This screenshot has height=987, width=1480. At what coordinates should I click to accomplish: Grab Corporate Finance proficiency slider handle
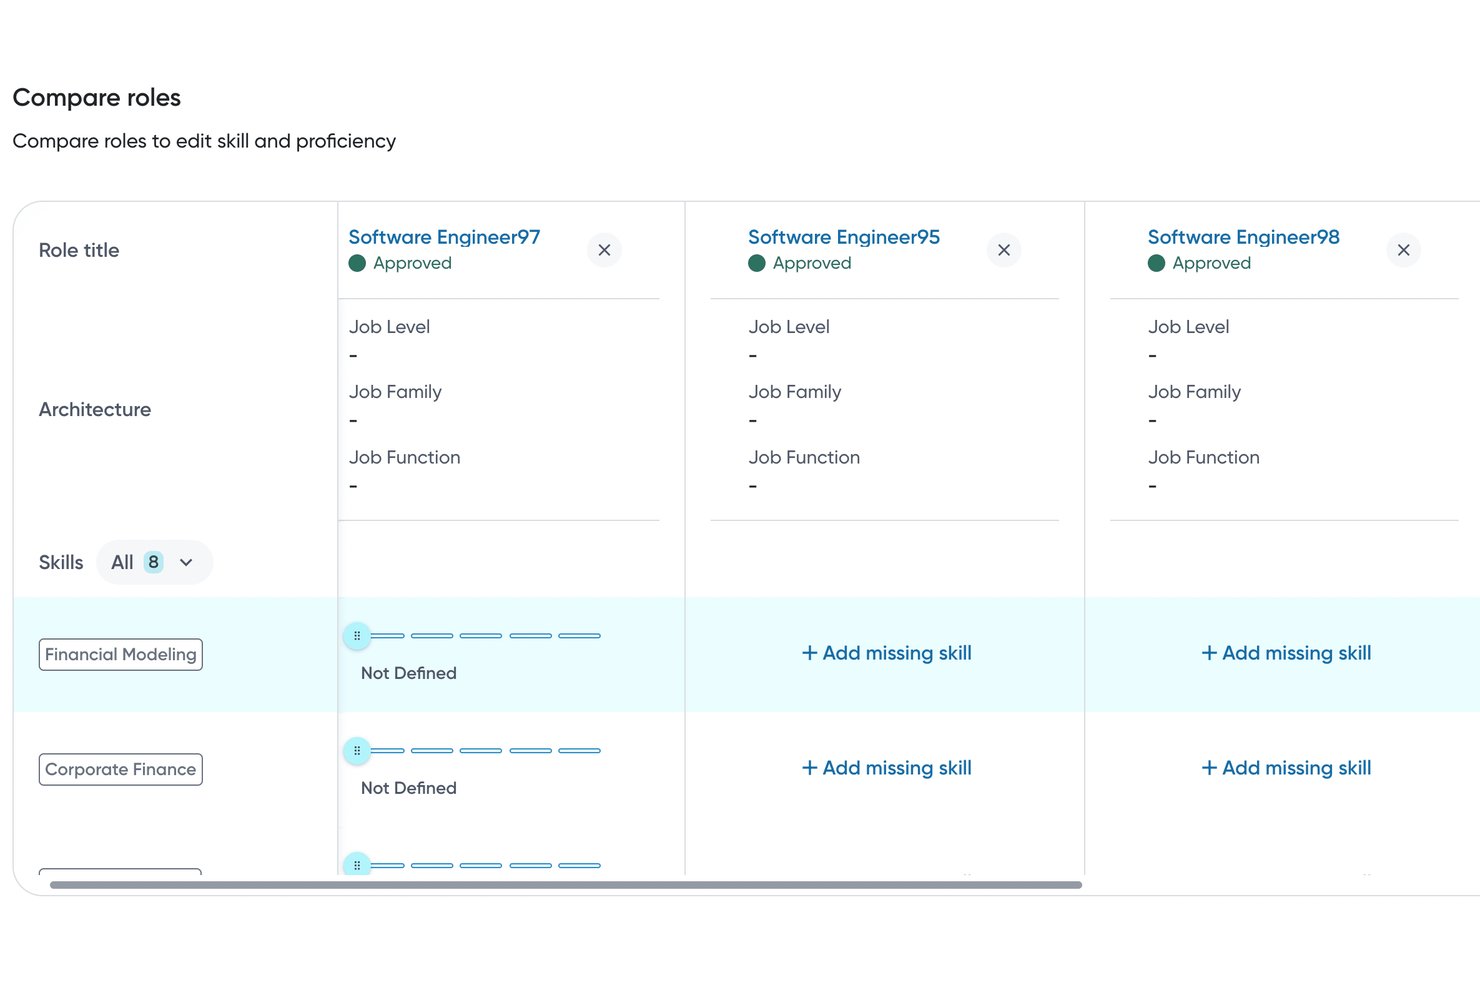point(357,751)
